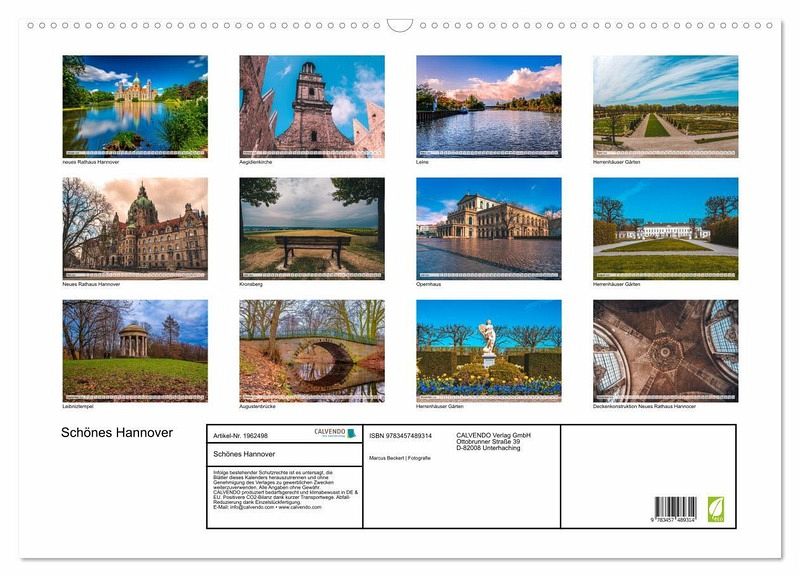Click 'CALVENDO Verlag GmbH' publisher name

tap(493, 435)
